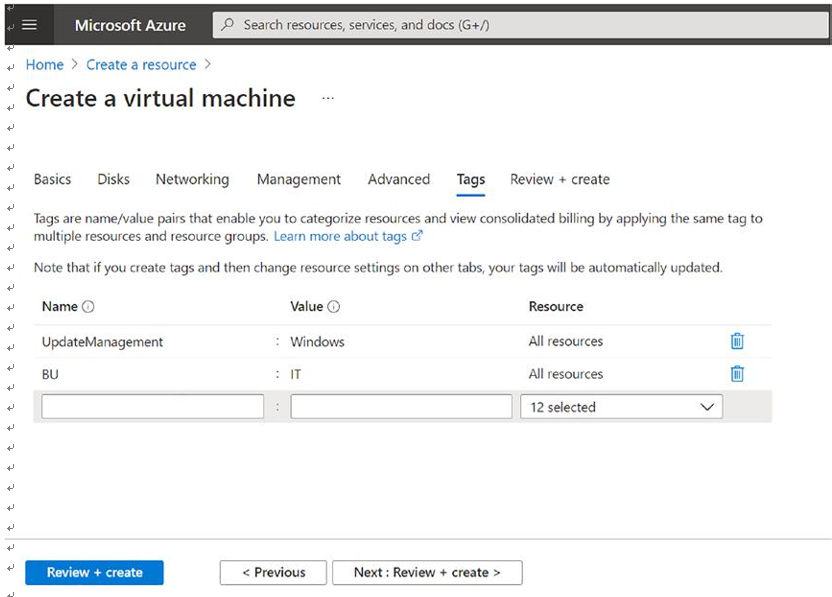Open the ellipsis menu beside page title
832x597 pixels.
point(328,98)
